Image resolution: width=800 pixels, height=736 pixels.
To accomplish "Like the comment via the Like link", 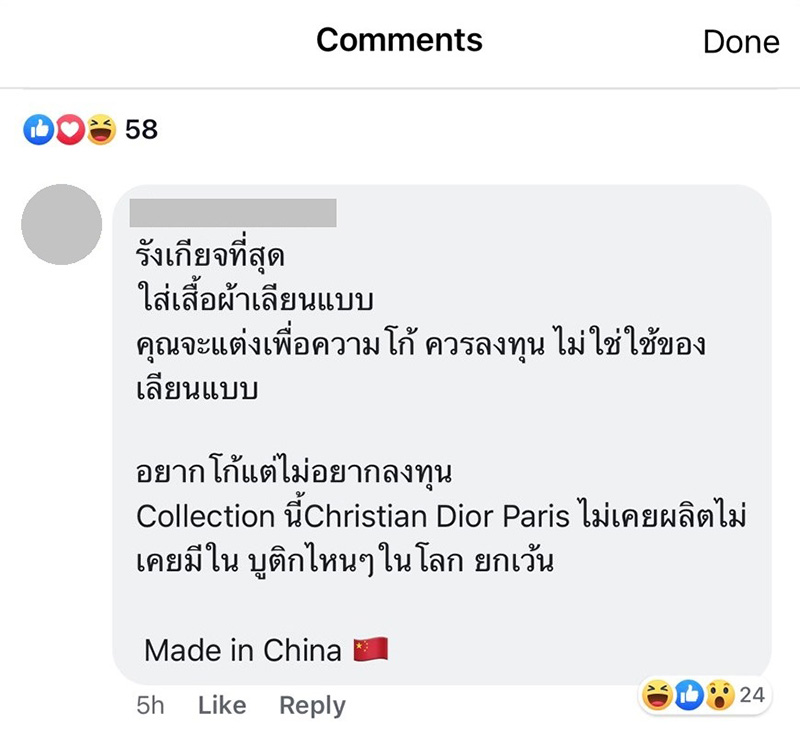I will click(x=222, y=705).
